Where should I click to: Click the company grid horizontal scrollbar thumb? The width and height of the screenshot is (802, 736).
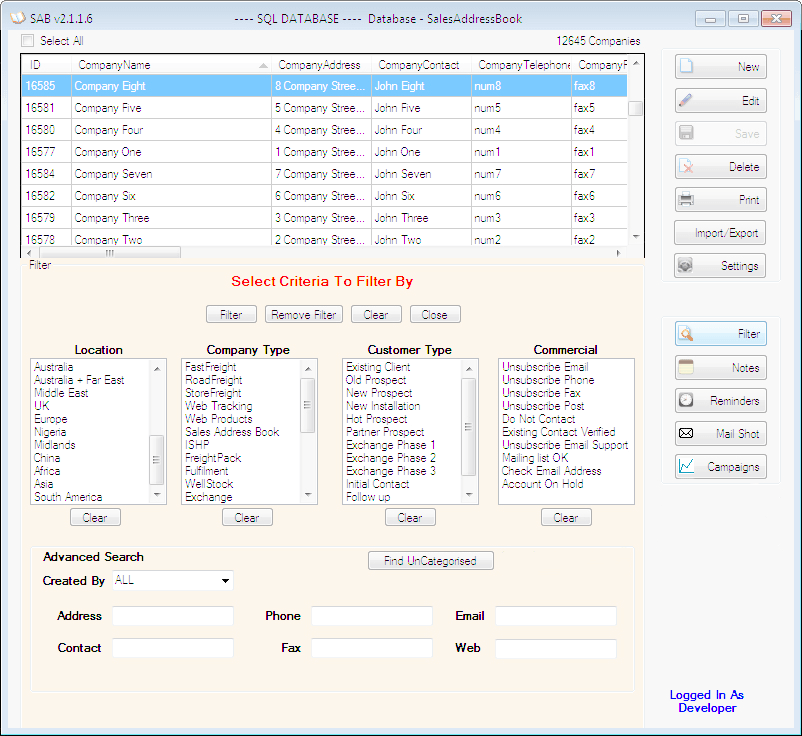[x=110, y=253]
